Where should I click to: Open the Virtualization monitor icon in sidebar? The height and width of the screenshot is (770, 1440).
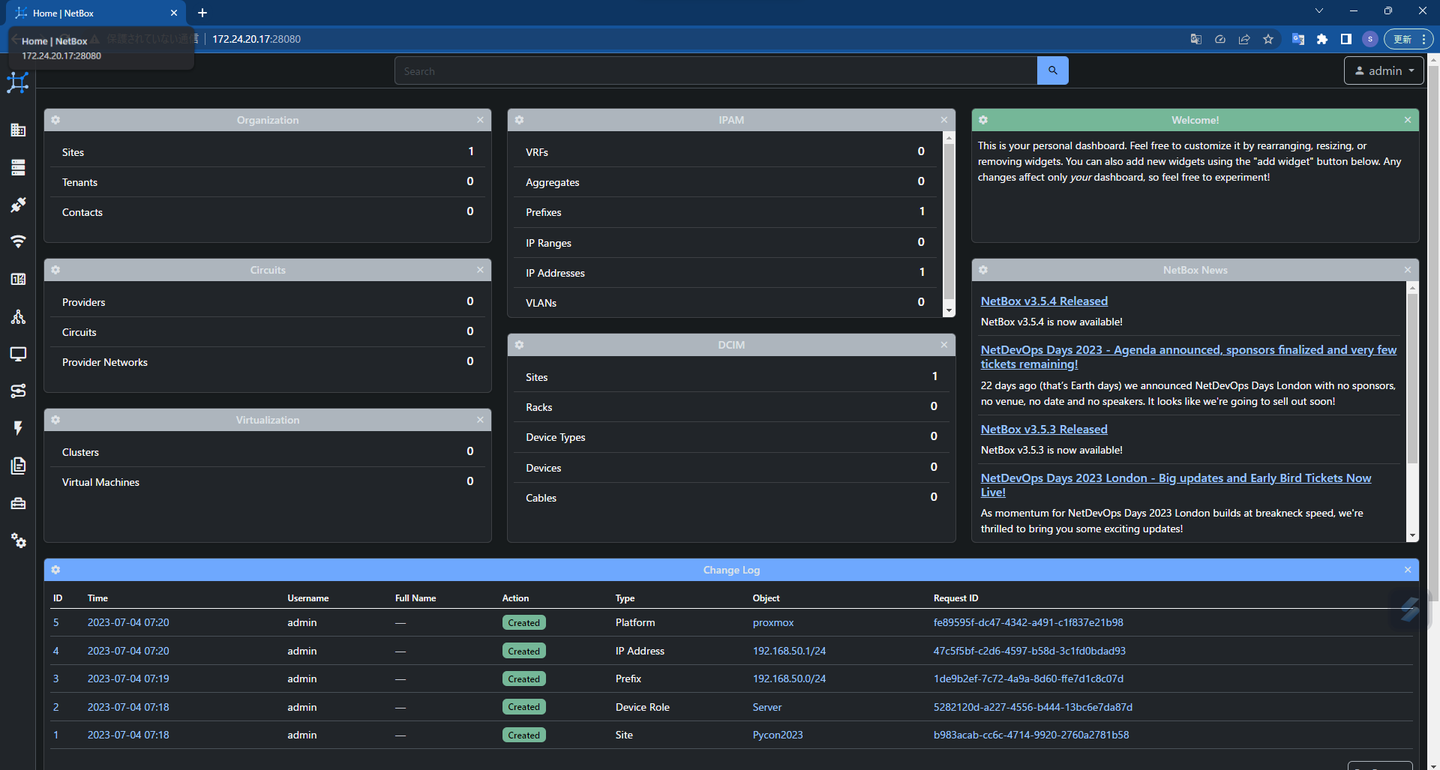18,354
